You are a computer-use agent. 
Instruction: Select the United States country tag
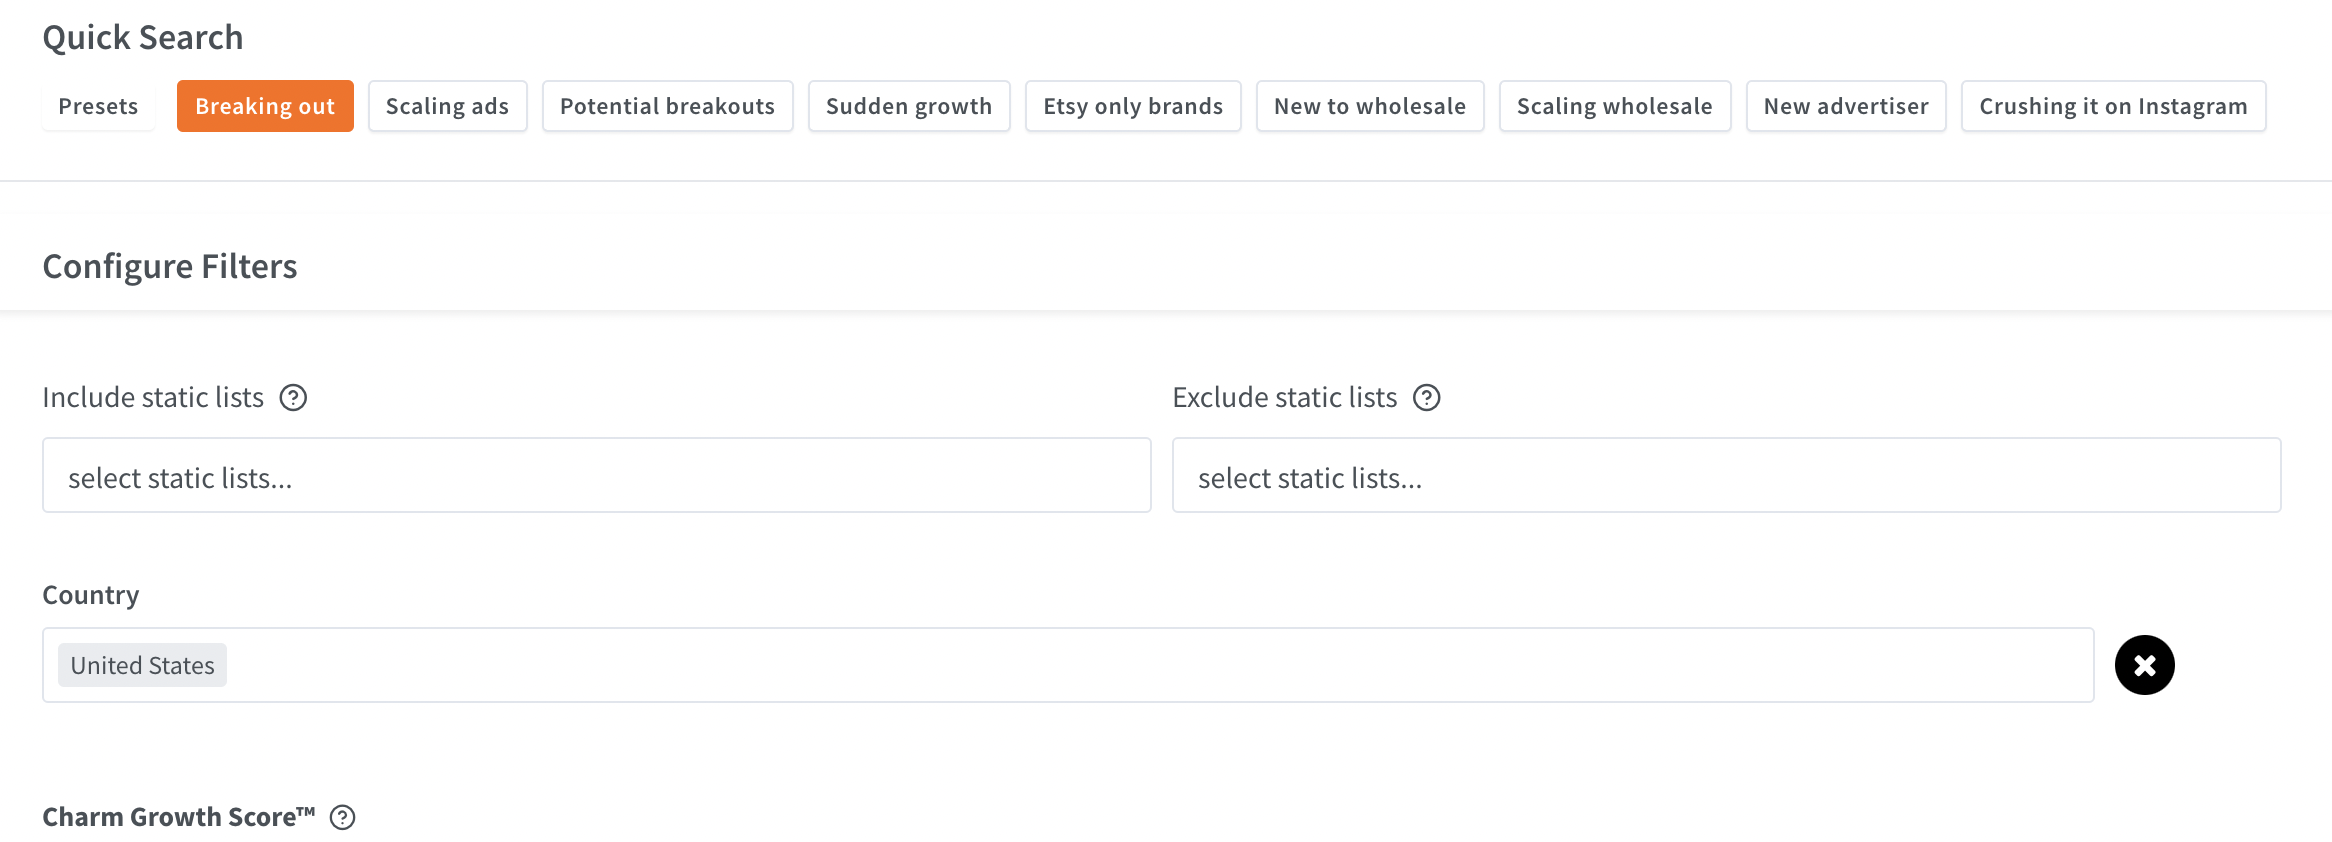coord(142,666)
